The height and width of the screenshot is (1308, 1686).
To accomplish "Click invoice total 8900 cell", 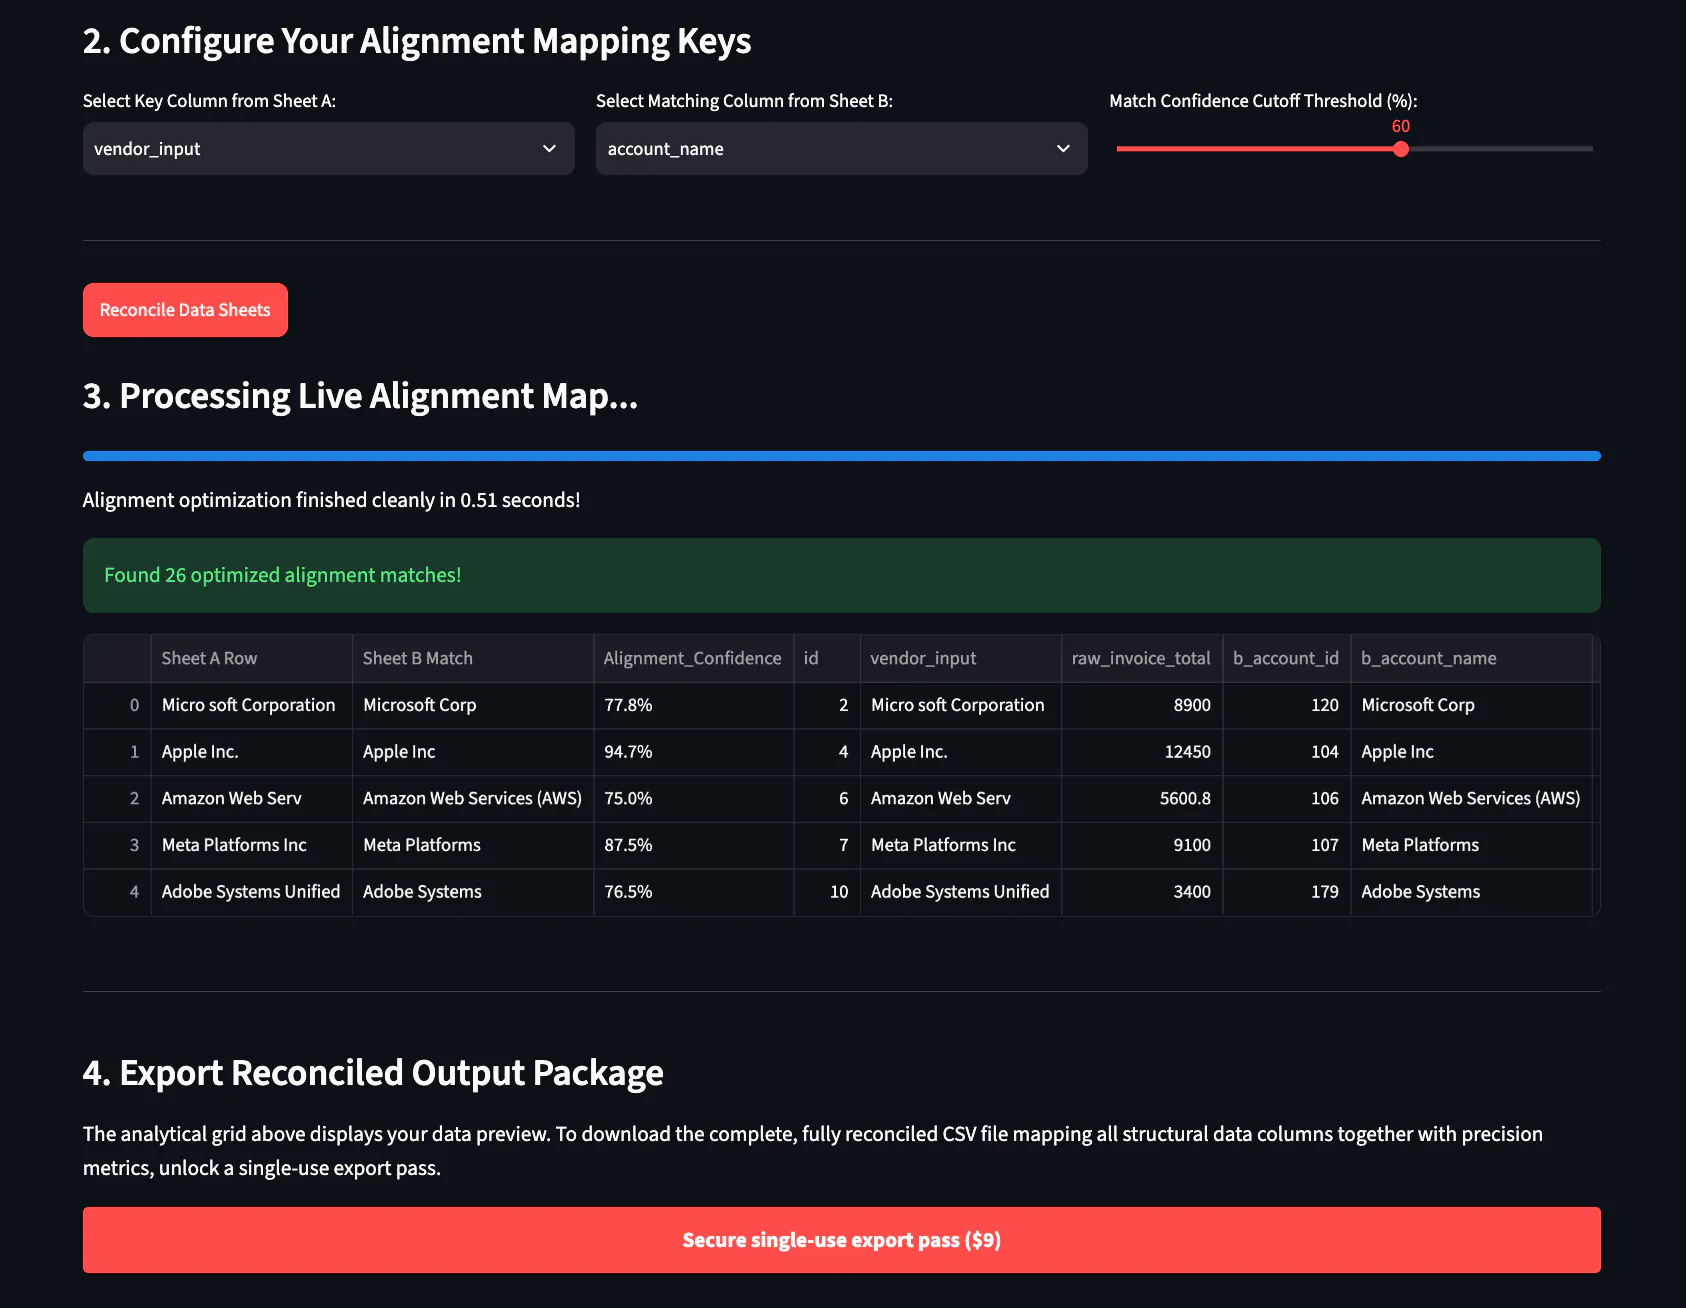I will [x=1141, y=705].
